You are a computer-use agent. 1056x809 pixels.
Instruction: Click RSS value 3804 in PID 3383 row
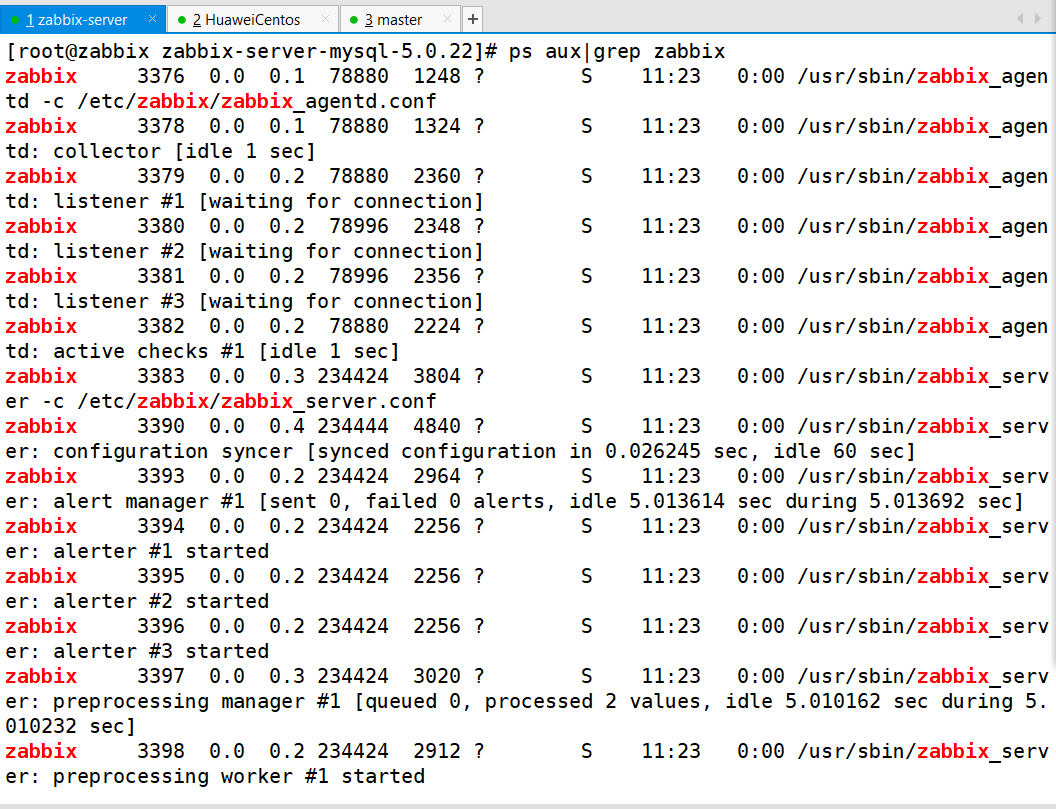437,376
